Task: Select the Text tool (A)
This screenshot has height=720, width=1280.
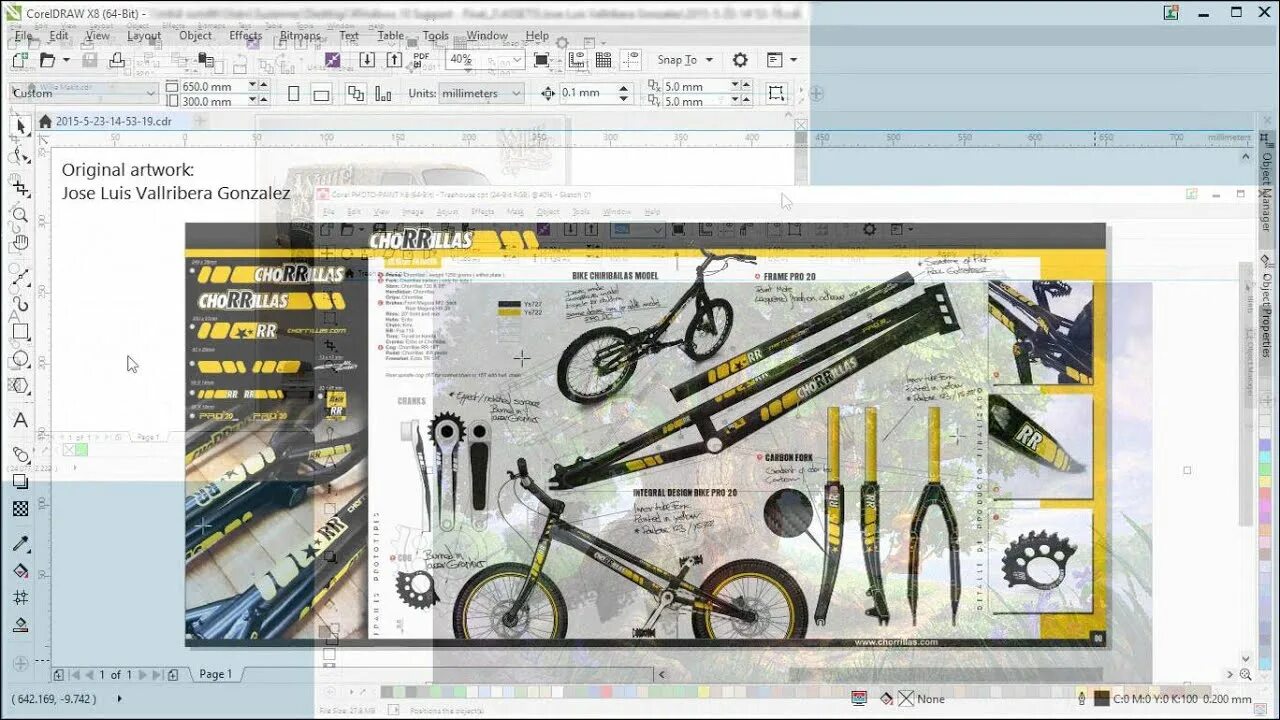Action: 20,421
